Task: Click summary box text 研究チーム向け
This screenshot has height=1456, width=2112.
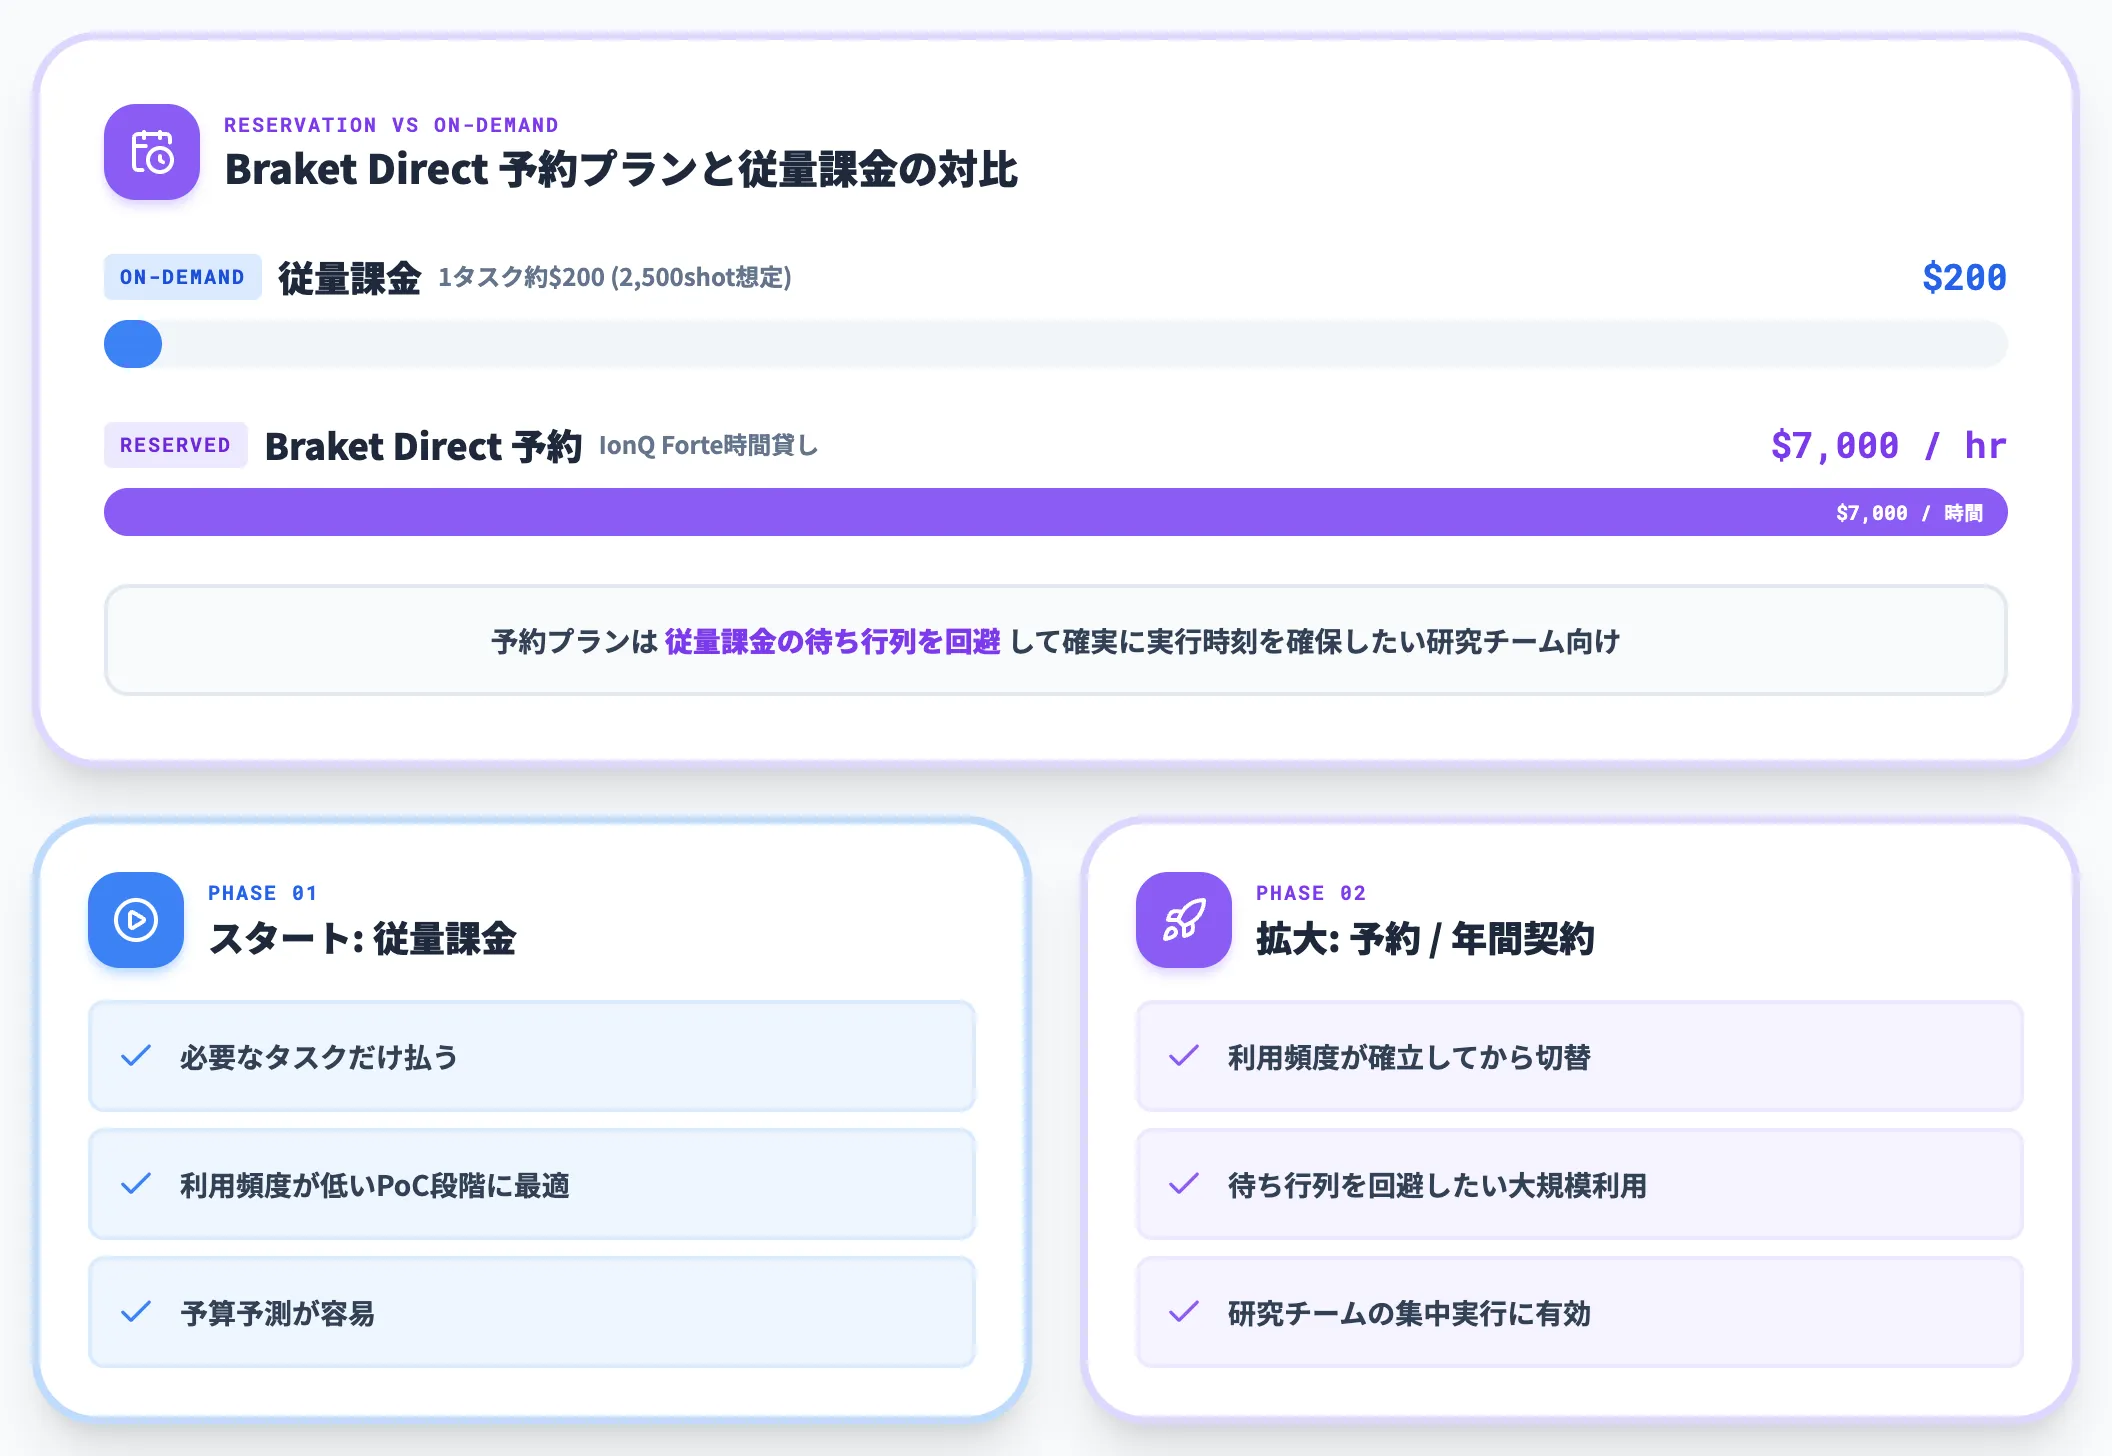Action: [x=1523, y=641]
